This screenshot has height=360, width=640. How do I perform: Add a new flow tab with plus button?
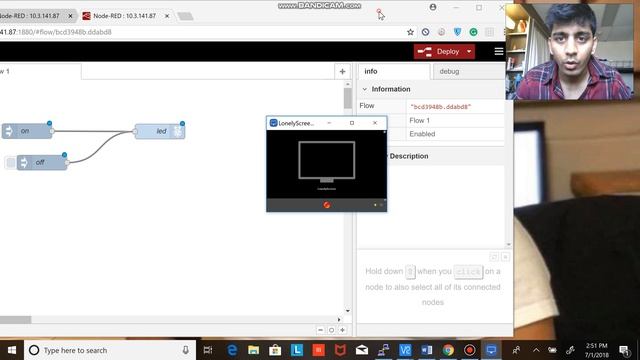click(342, 71)
